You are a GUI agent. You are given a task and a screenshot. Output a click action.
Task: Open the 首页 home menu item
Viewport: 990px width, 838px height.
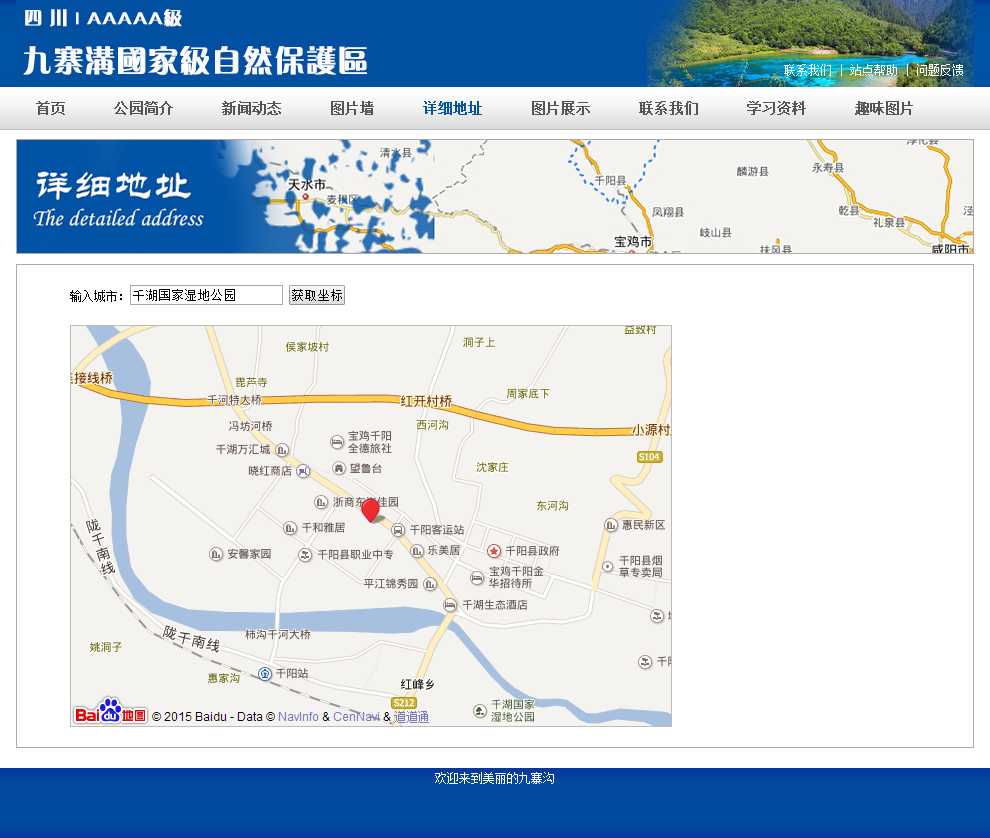[51, 109]
